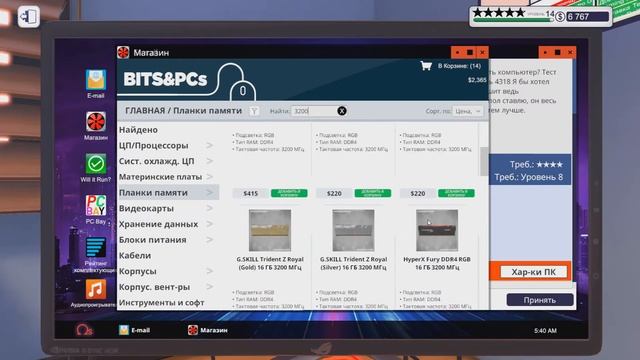Select the Инструменты и софт category

pos(162,302)
